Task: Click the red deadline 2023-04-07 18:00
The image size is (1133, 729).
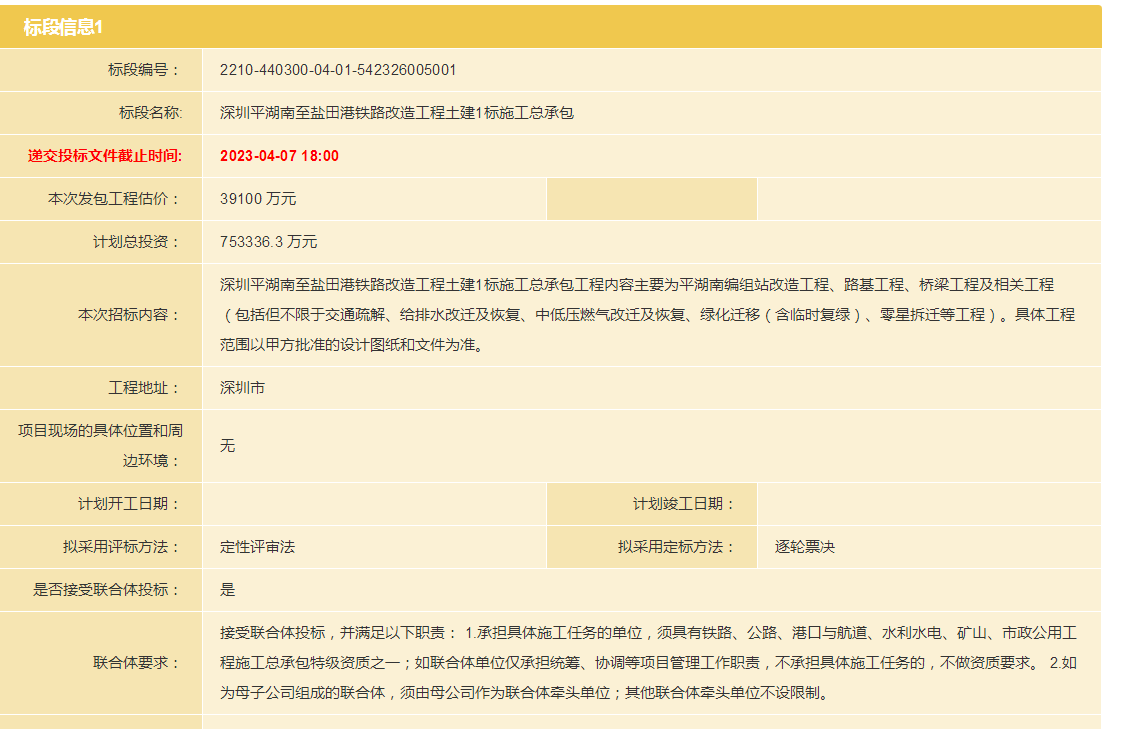Action: pos(279,156)
